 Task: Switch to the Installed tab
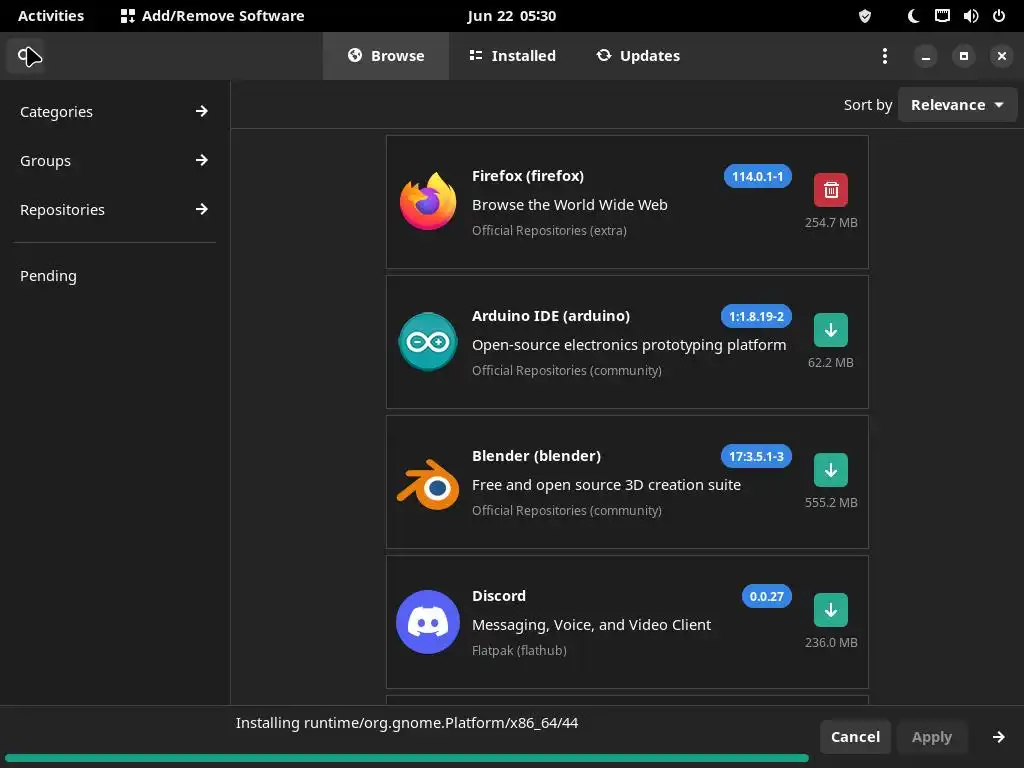[x=513, y=56]
